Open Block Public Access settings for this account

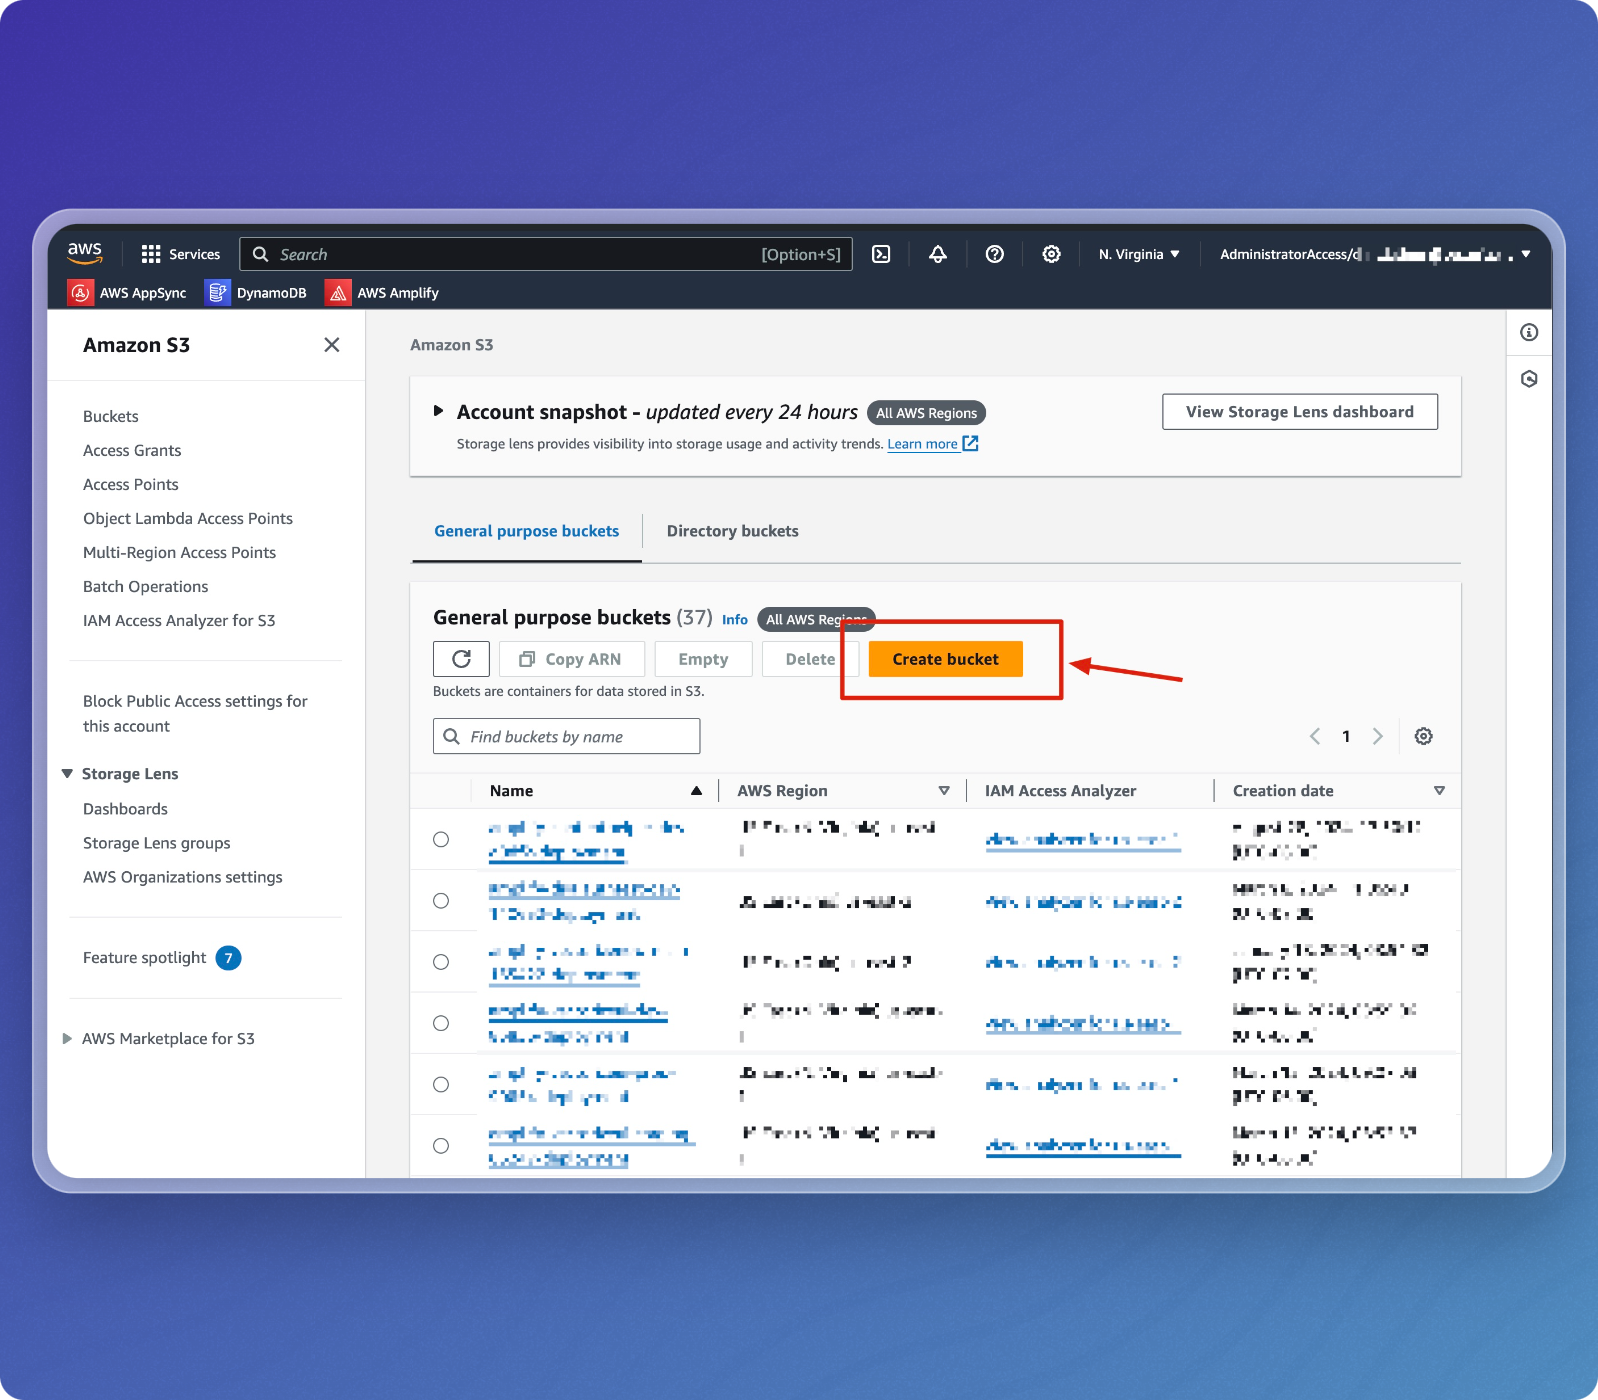coord(195,714)
